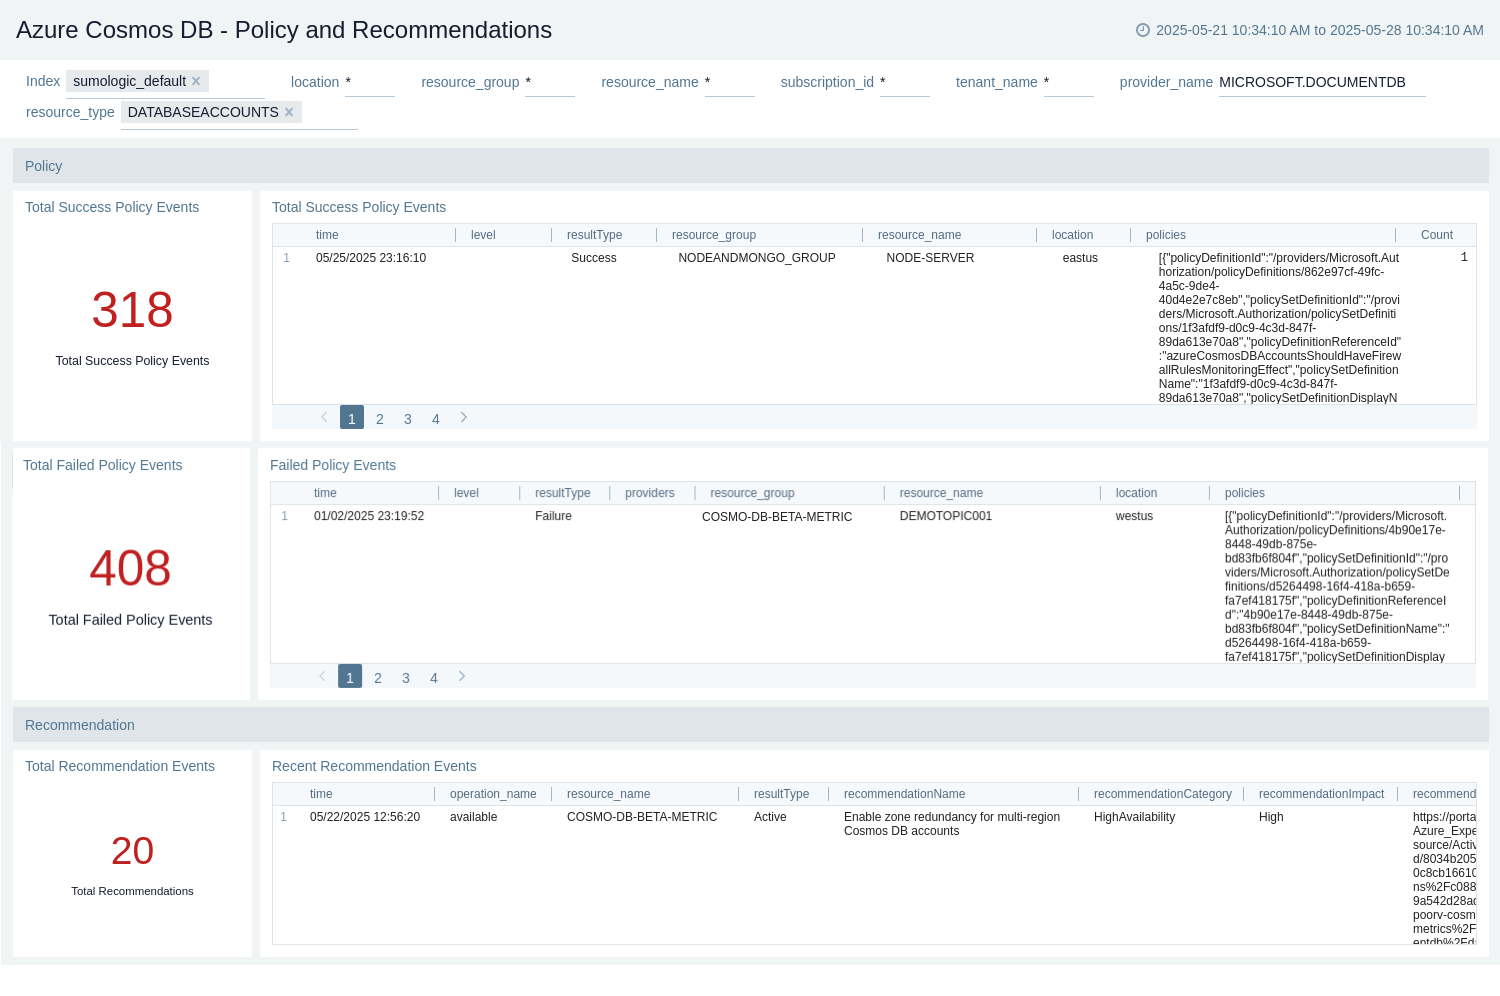1500x996 pixels.
Task: Edit the subscription_id filter field
Action: coord(905,82)
